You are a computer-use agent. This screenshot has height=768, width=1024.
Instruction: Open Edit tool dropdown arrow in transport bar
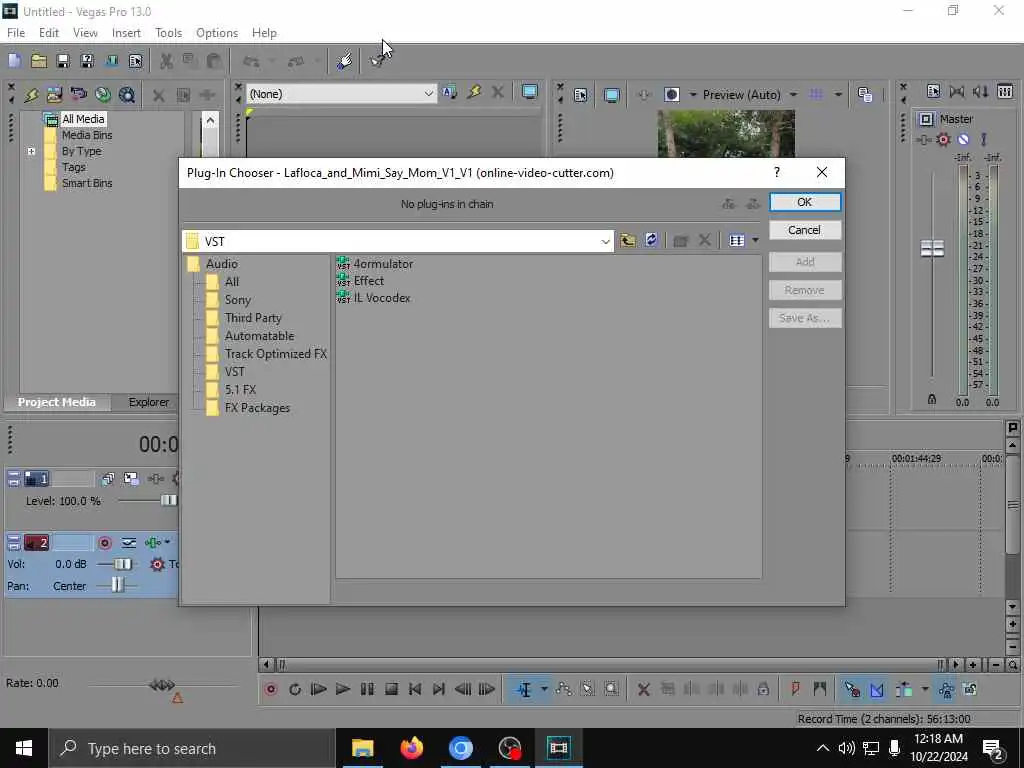(543, 689)
